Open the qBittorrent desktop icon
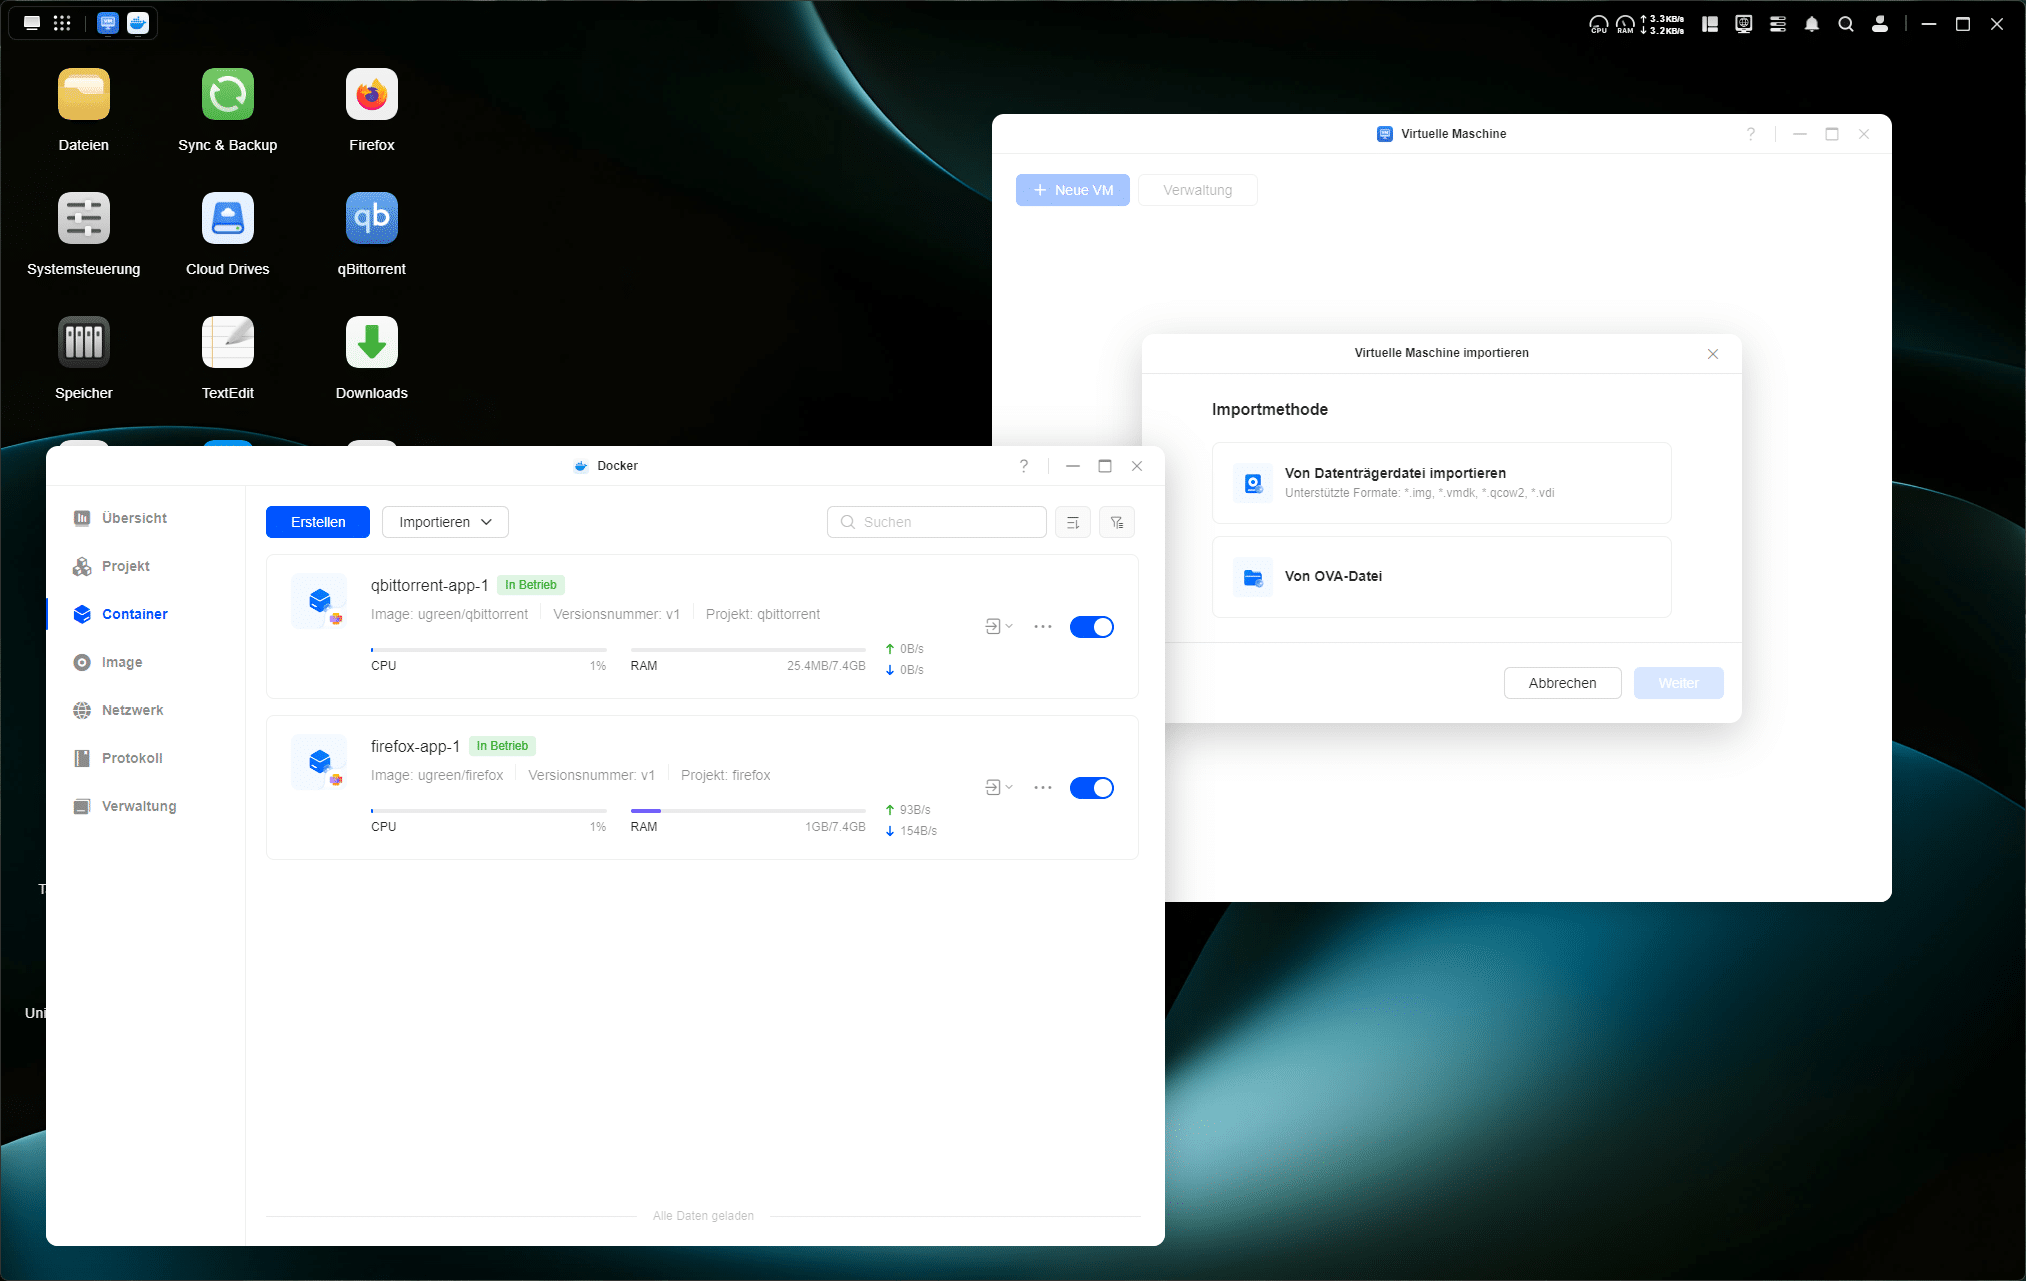The height and width of the screenshot is (1281, 2026). 371,219
